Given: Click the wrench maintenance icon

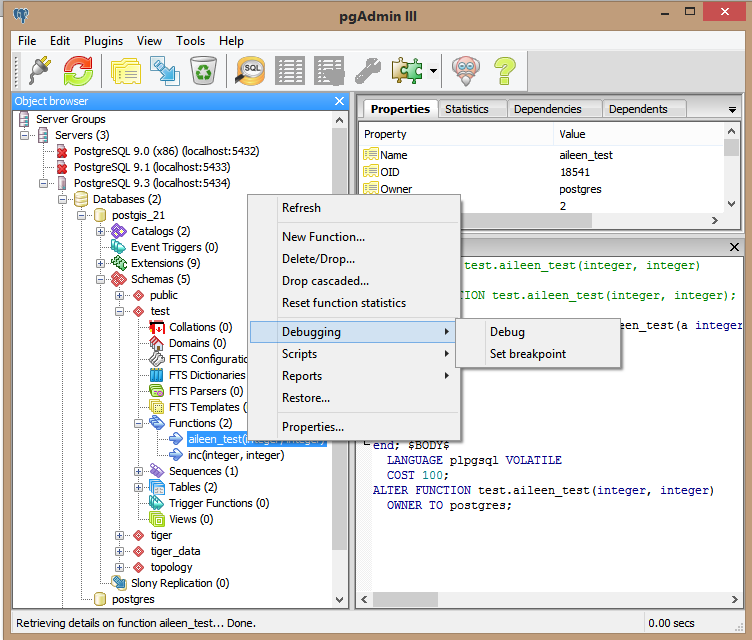Looking at the screenshot, I should click(x=367, y=70).
